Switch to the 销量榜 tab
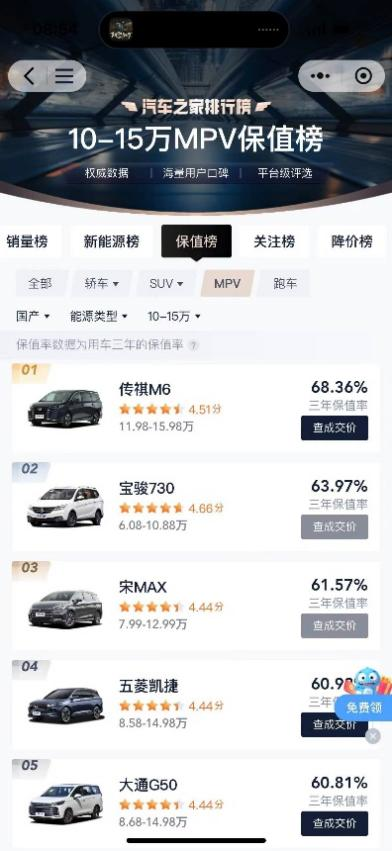This screenshot has width=392, height=851. click(x=27, y=242)
